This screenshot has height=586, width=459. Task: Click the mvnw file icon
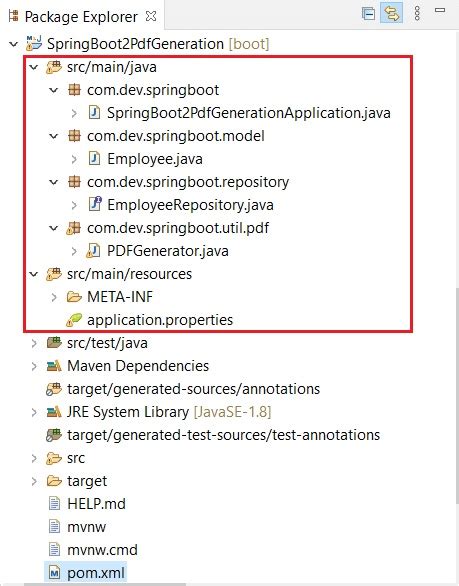(55, 527)
